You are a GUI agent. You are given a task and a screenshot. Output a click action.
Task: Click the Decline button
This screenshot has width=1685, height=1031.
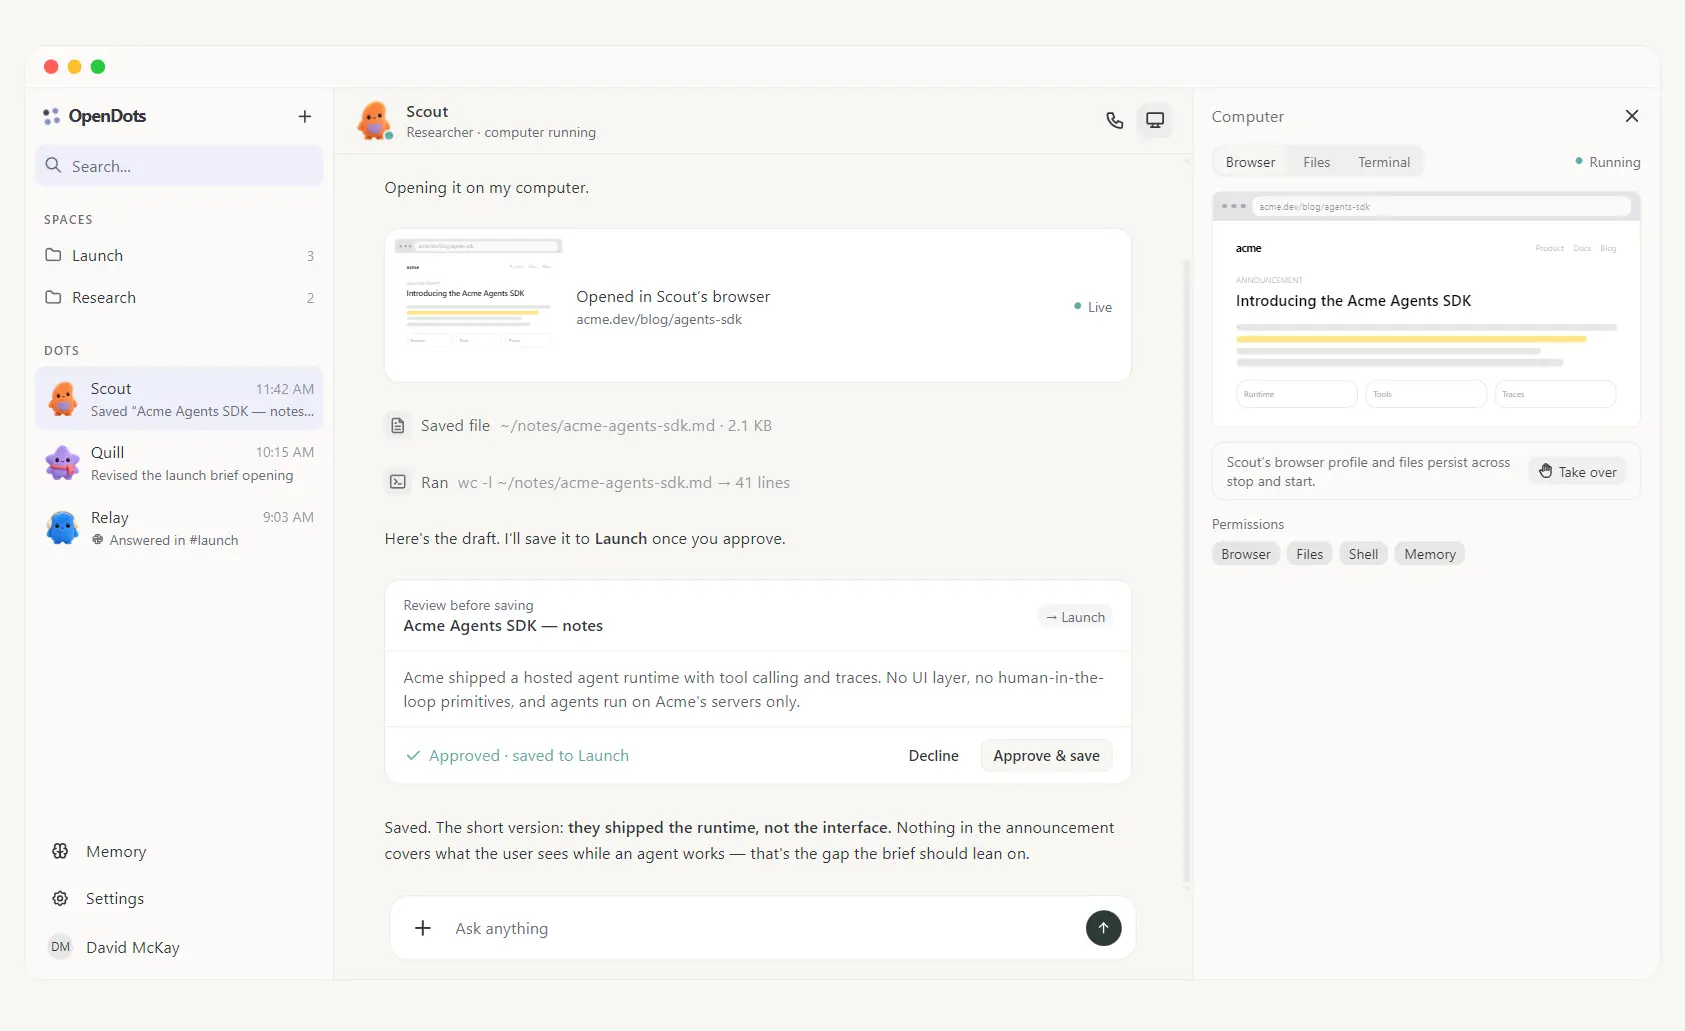(933, 756)
